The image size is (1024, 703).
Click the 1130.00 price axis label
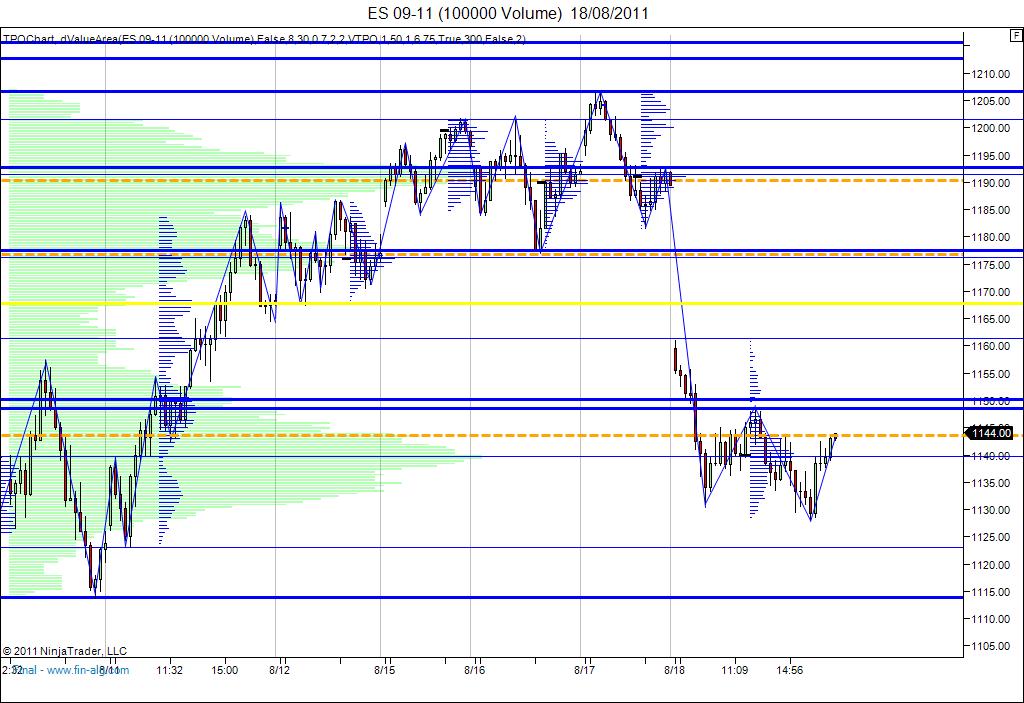tap(990, 510)
